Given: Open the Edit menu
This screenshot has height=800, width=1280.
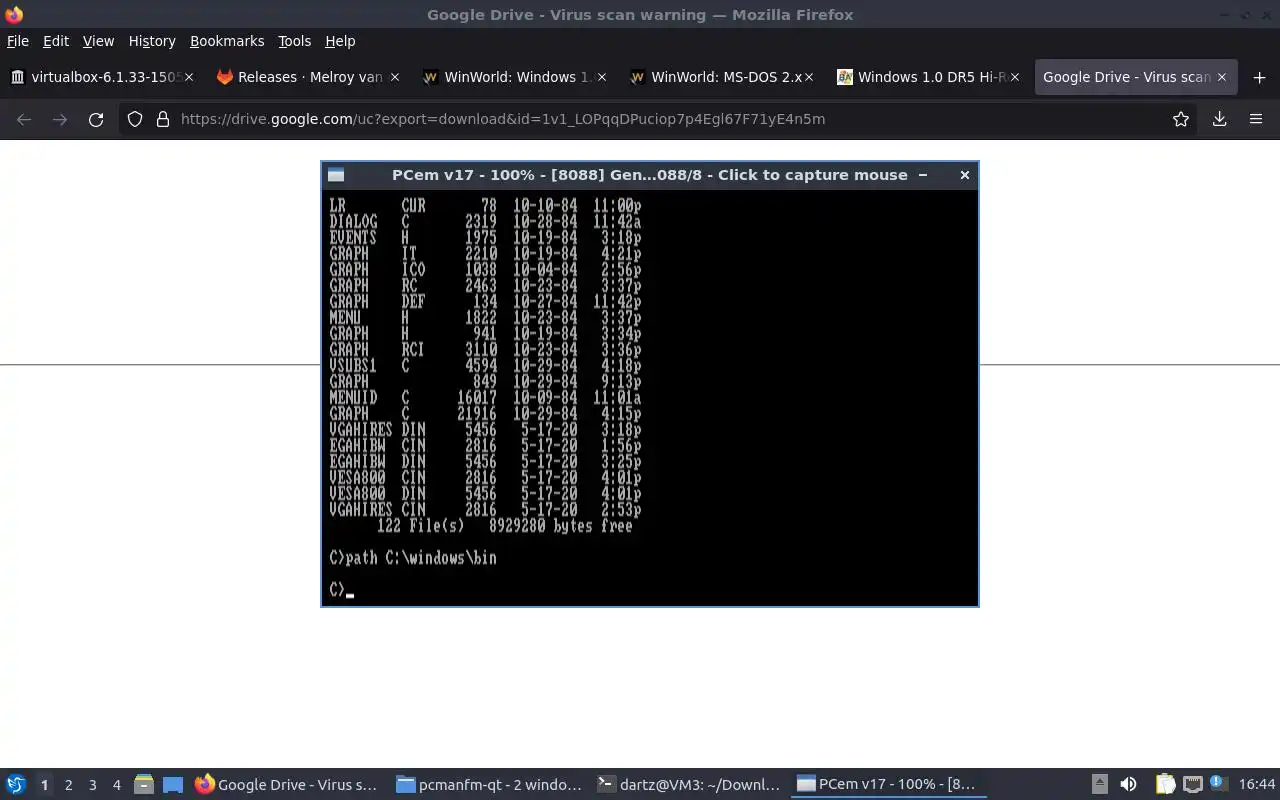Looking at the screenshot, I should (56, 41).
